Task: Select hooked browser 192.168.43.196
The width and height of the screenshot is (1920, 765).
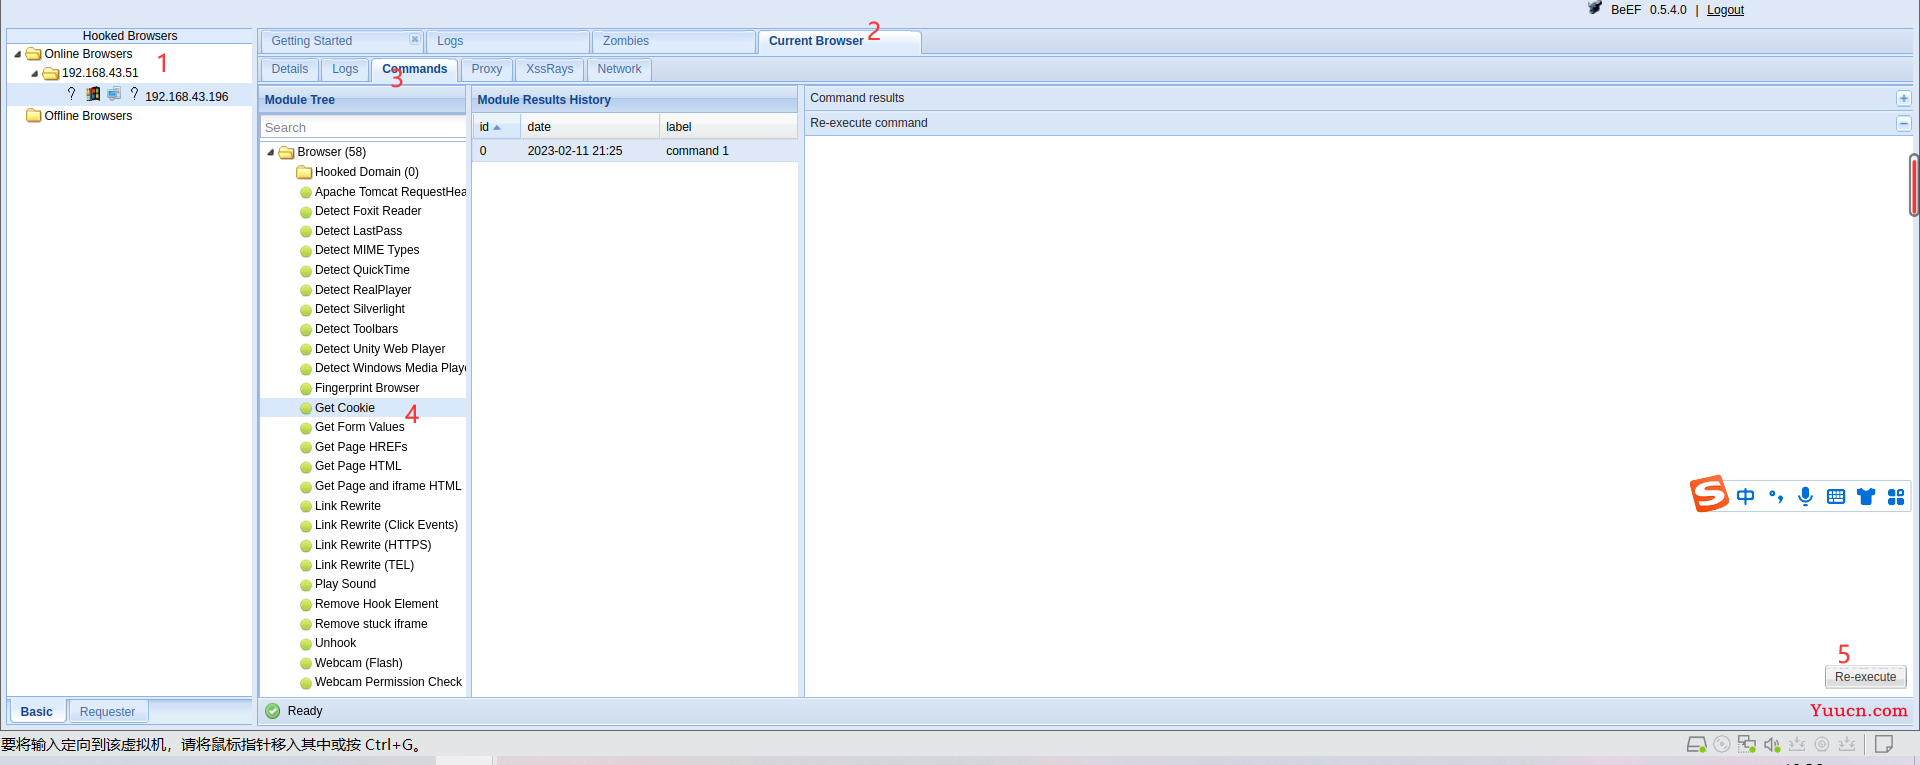Action: [x=187, y=97]
